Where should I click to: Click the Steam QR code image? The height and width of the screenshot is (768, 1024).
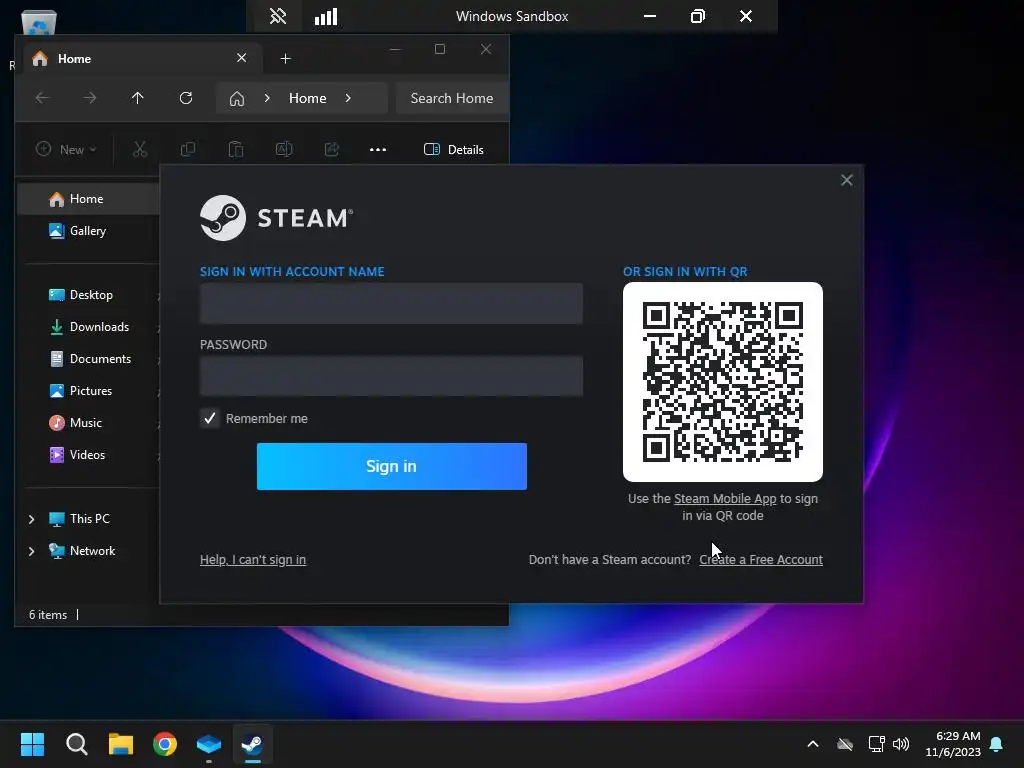point(723,382)
